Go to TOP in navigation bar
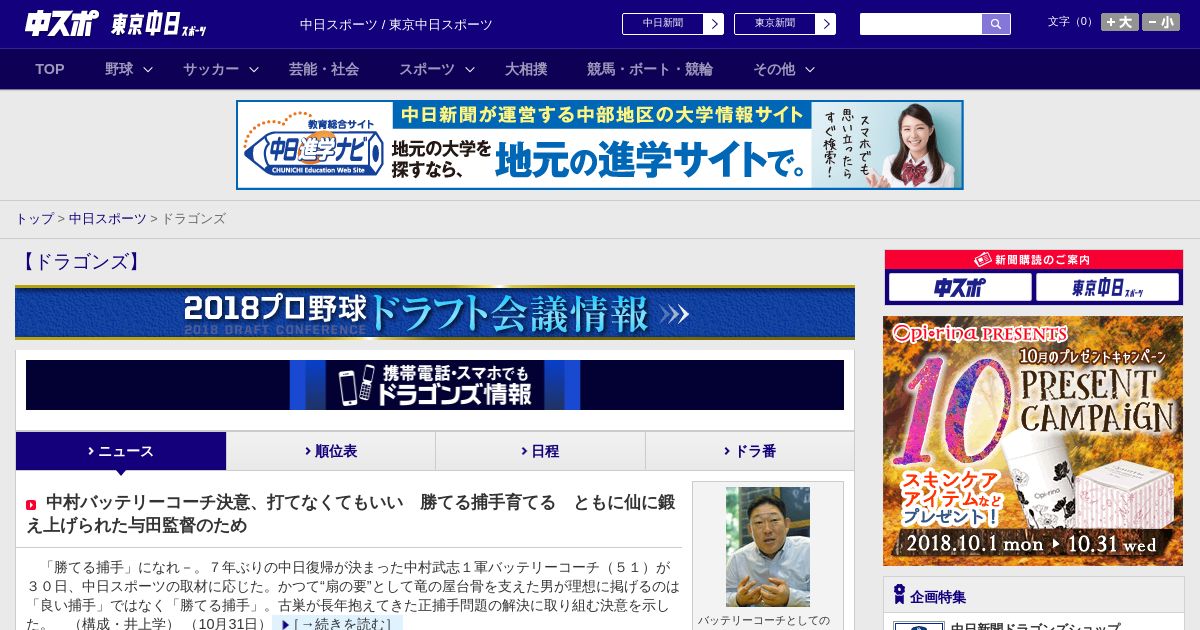This screenshot has width=1200, height=630. click(50, 69)
